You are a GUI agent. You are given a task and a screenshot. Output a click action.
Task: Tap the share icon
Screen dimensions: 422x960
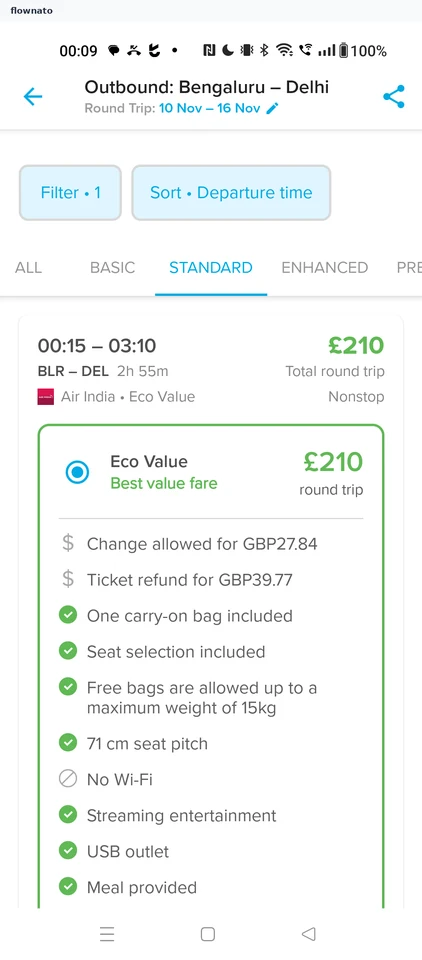(x=394, y=97)
